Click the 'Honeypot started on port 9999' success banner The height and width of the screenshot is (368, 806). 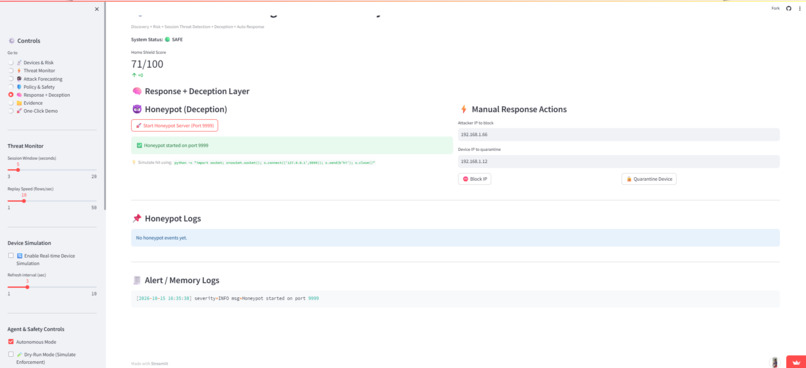pos(292,145)
